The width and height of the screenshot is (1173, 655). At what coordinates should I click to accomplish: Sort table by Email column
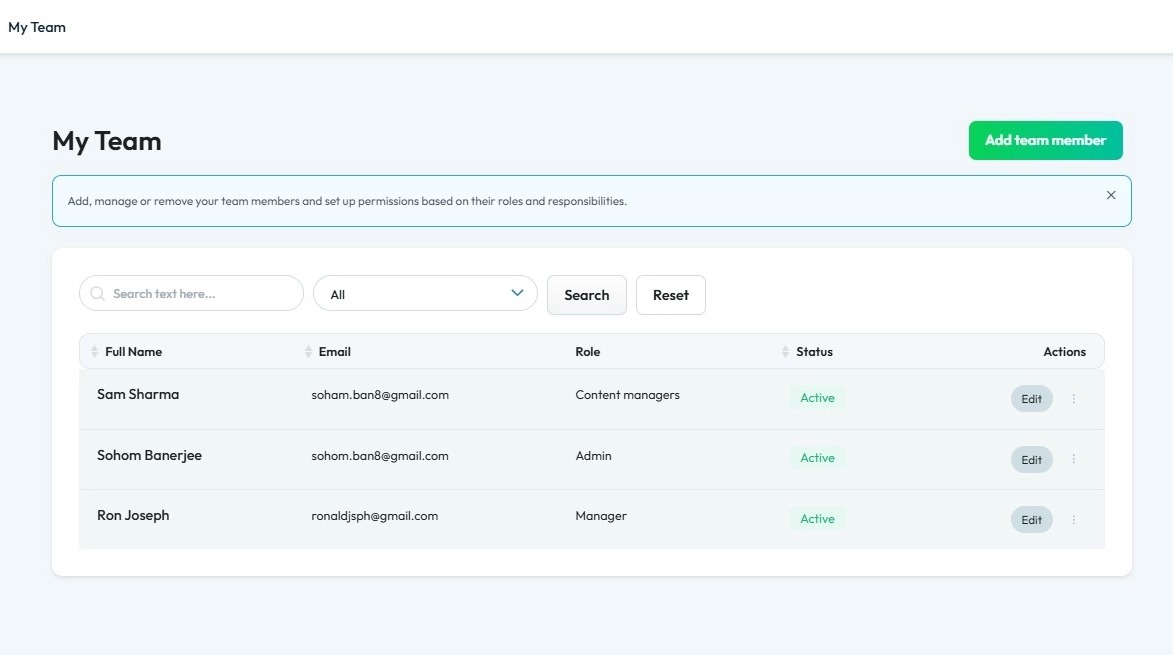pos(309,352)
